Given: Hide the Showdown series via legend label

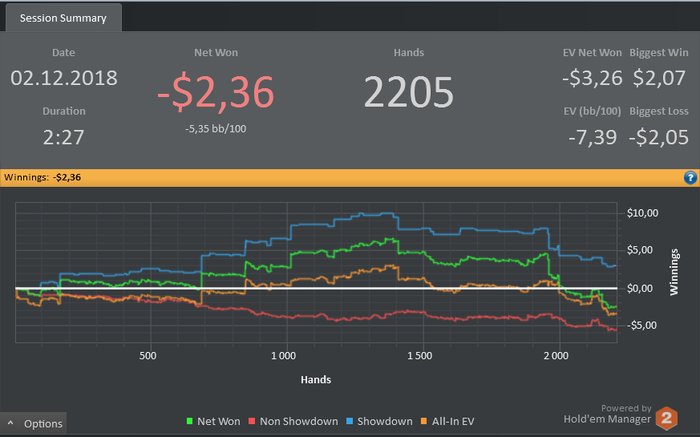Looking at the screenshot, I should click(385, 421).
